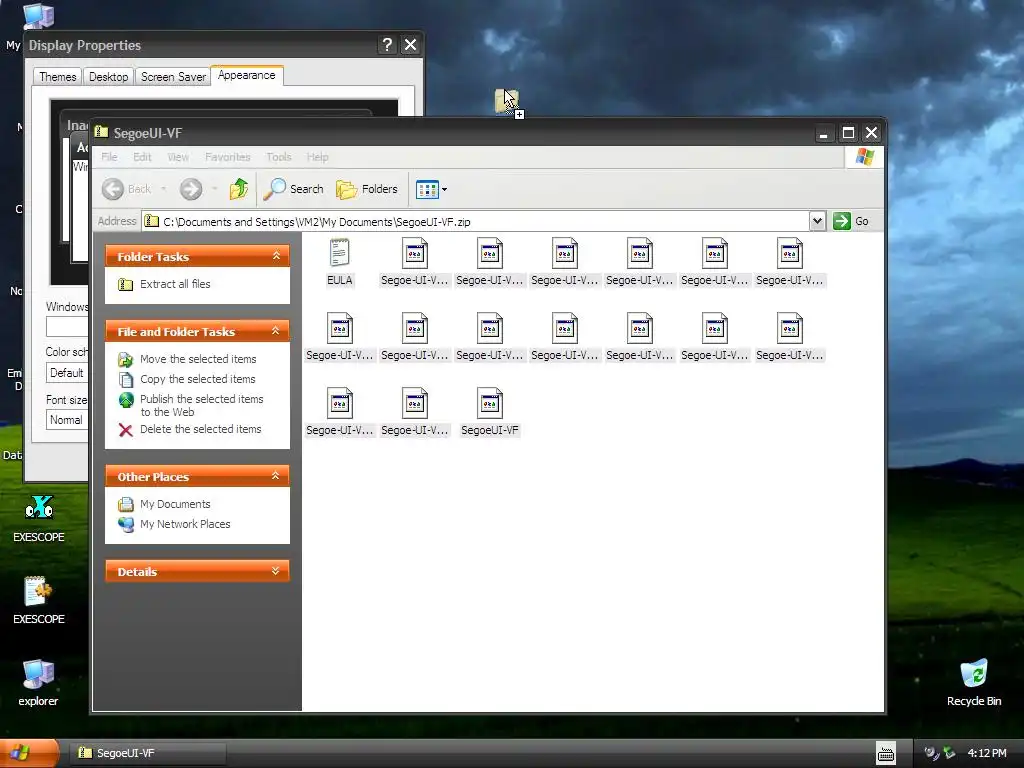This screenshot has height=768, width=1024.
Task: Select EXESCOPE desktop icon with eyes
Action: 39,519
